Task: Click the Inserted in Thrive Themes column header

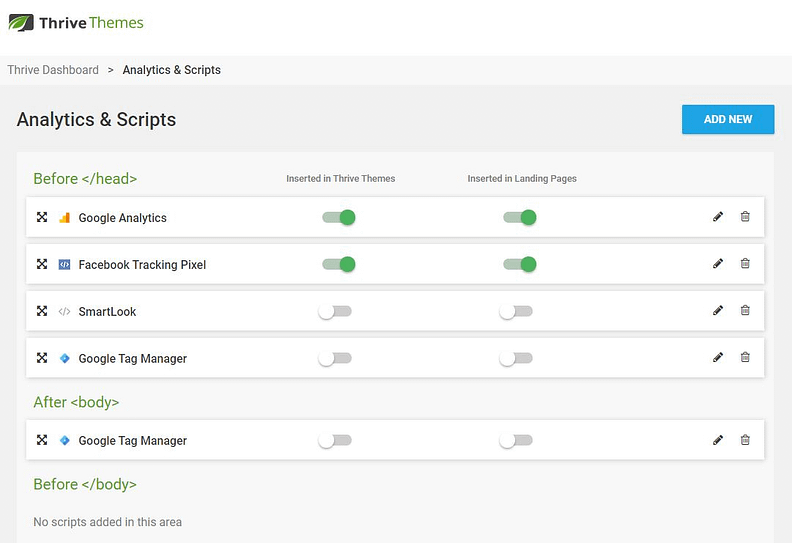Action: click(x=340, y=178)
